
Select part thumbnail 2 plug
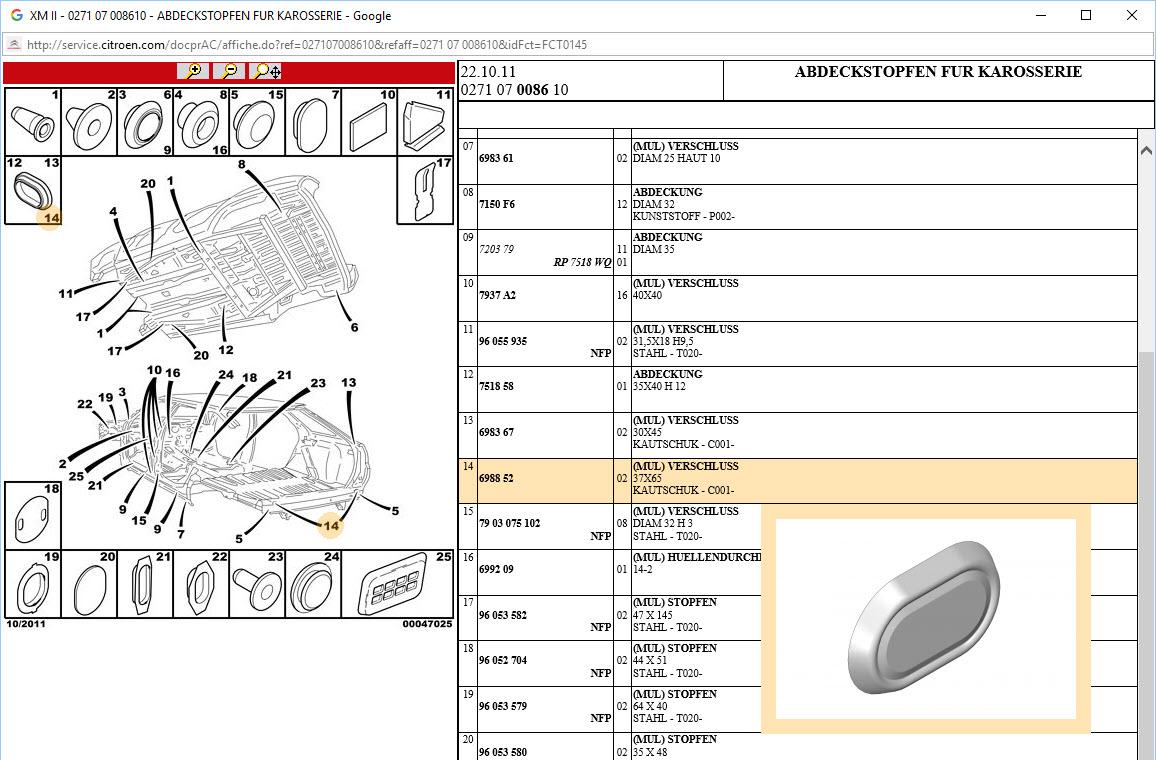[x=89, y=122]
